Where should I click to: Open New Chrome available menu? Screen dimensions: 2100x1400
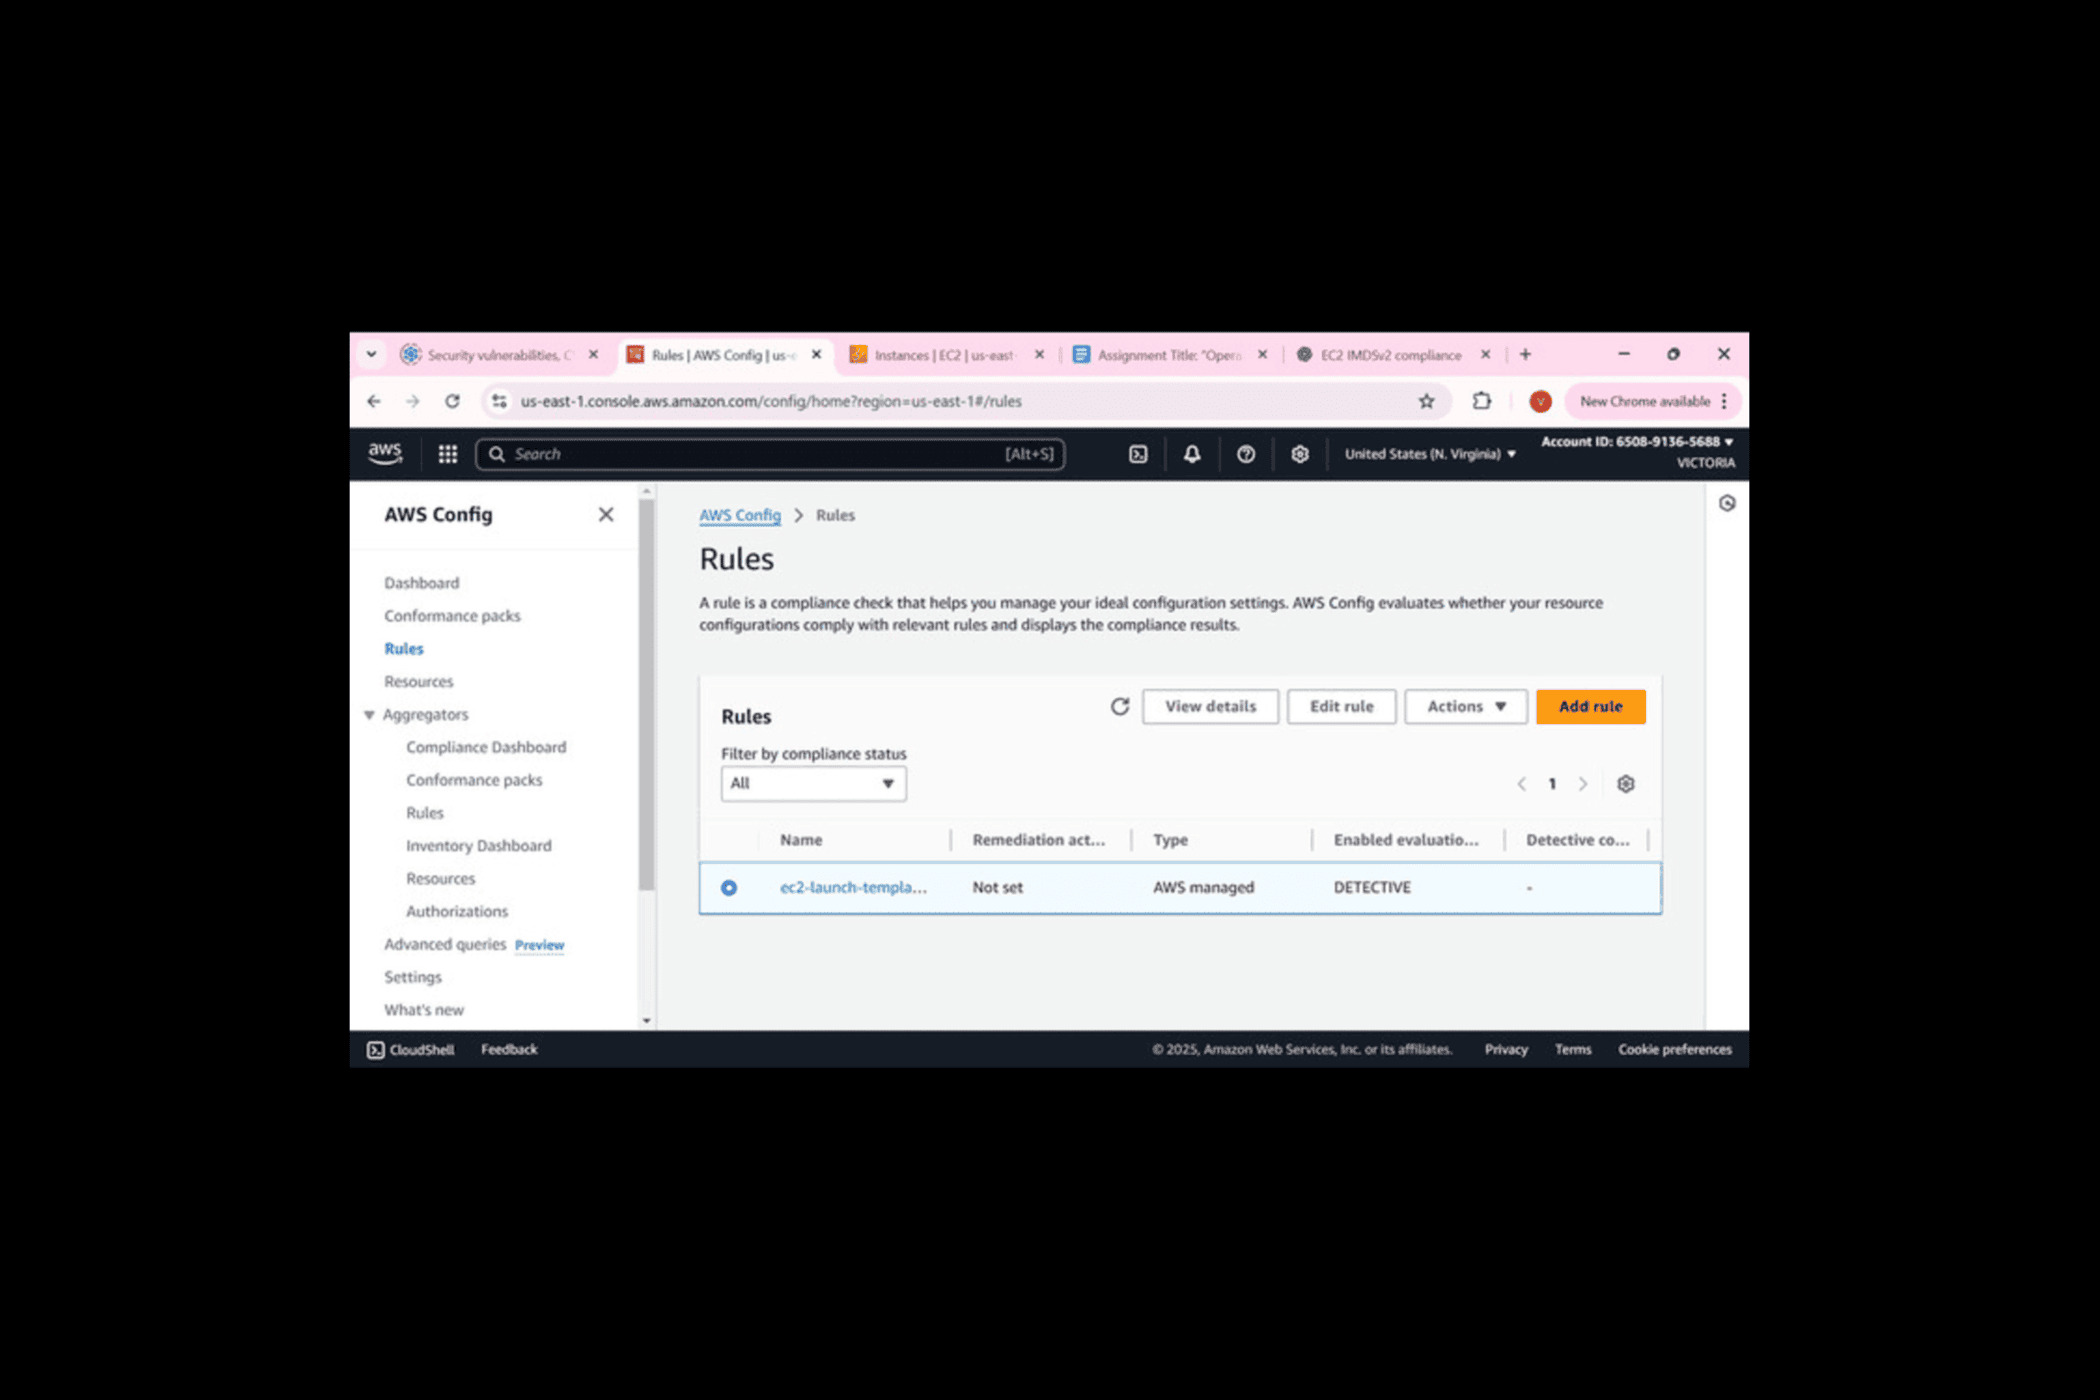click(x=1654, y=401)
